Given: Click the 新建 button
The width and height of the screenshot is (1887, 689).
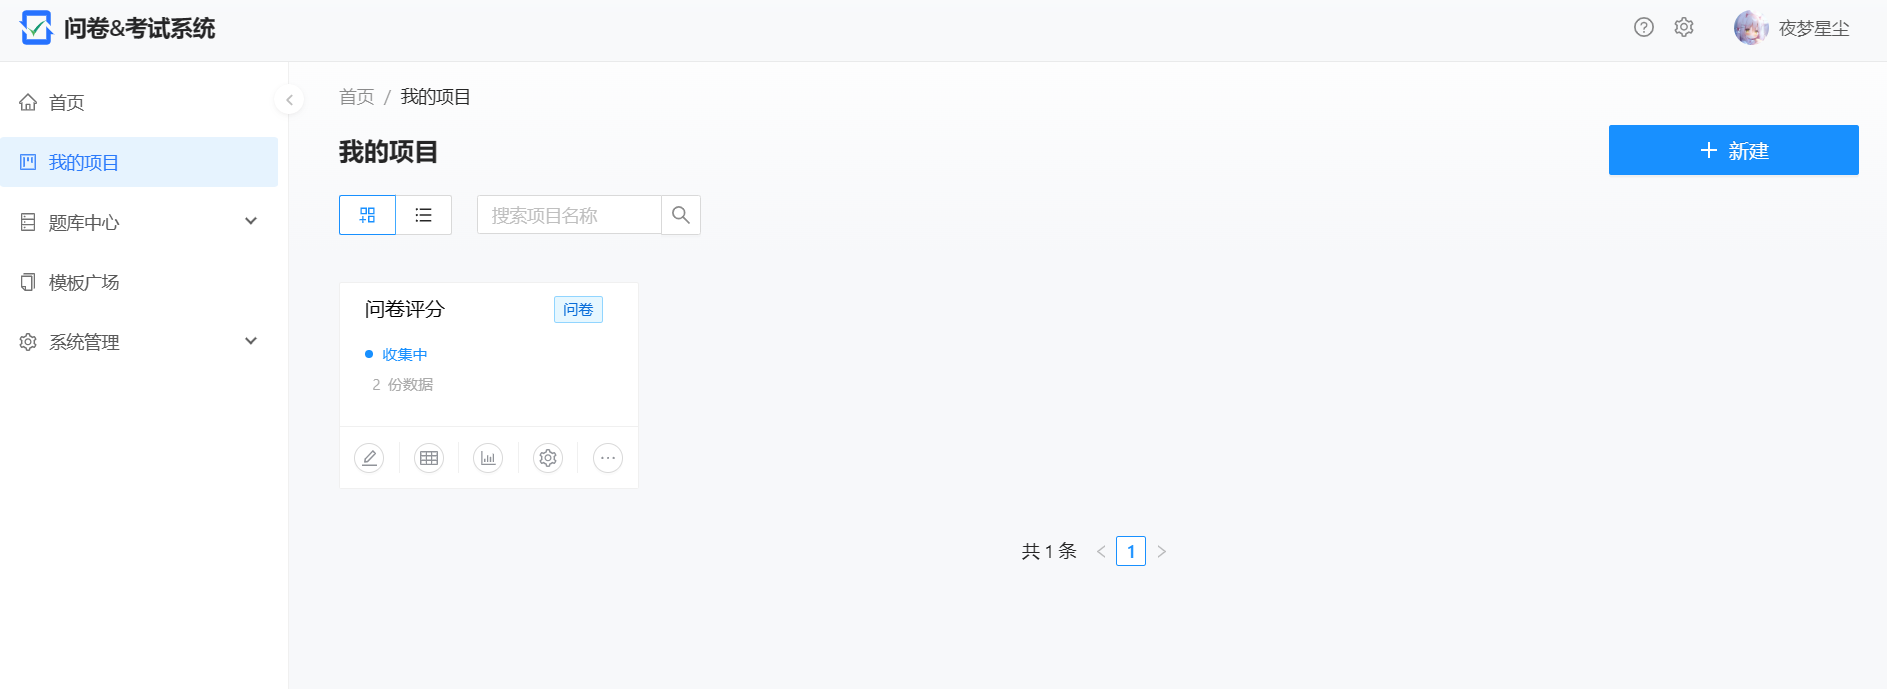Looking at the screenshot, I should pyautogui.click(x=1733, y=150).
